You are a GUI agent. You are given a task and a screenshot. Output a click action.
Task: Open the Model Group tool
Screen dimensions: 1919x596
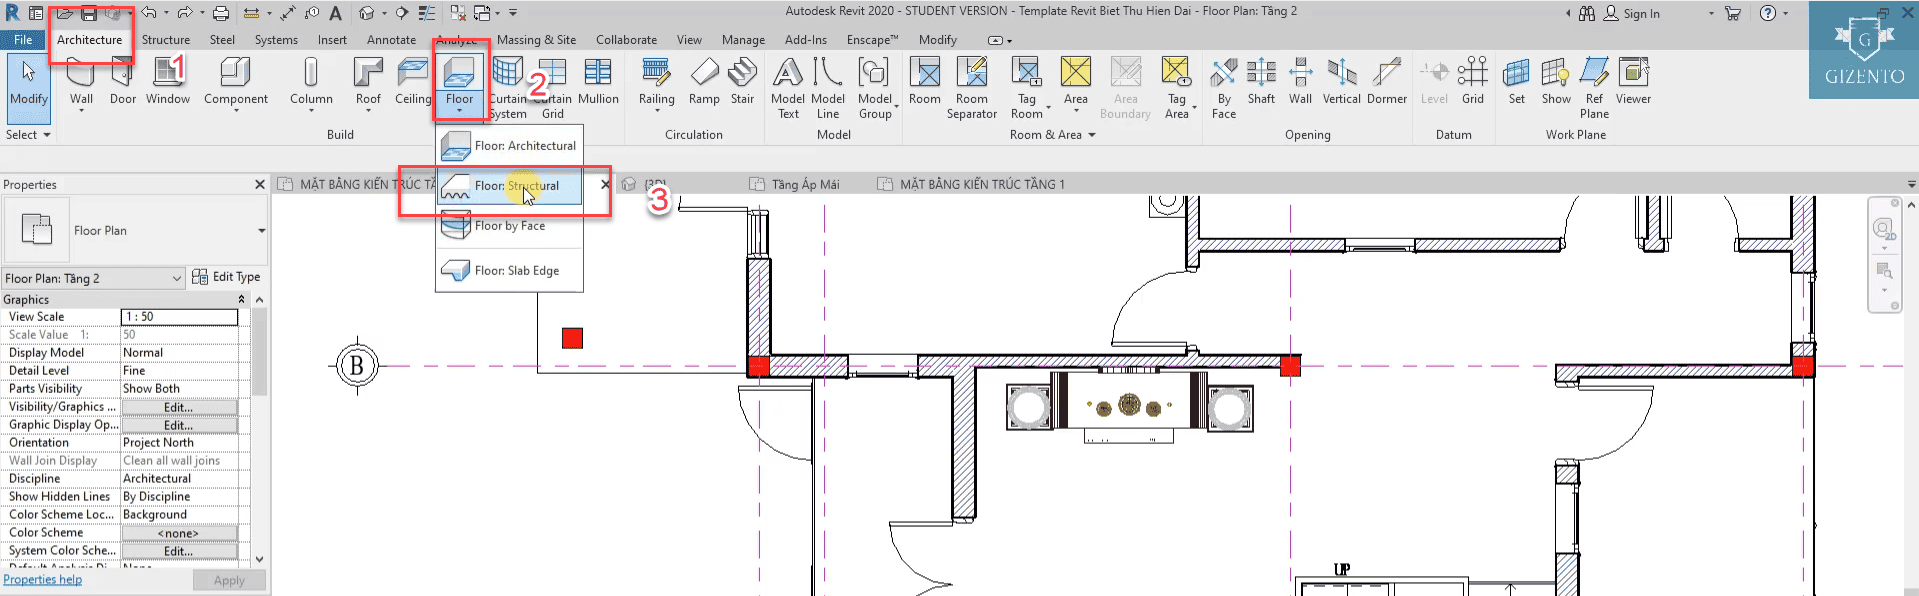coord(875,88)
